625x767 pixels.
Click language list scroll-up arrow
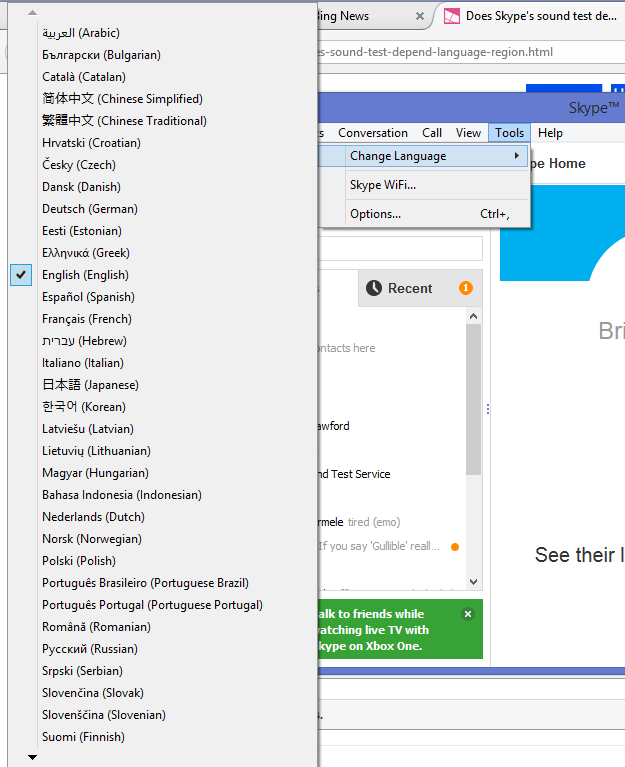tap(32, 13)
